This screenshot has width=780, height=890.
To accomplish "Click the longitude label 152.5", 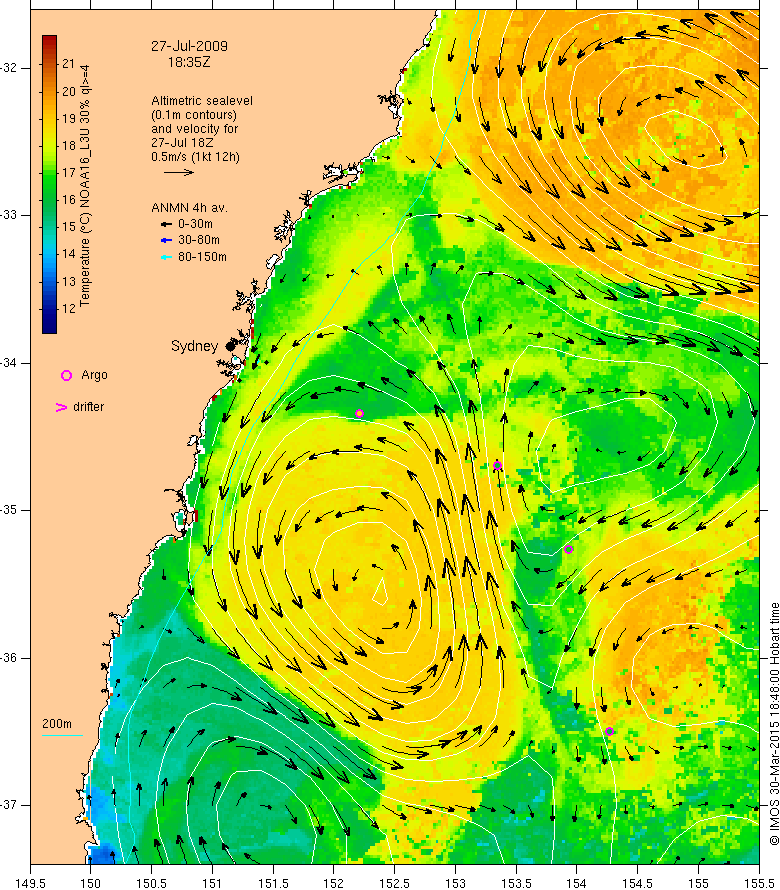I will point(394,883).
